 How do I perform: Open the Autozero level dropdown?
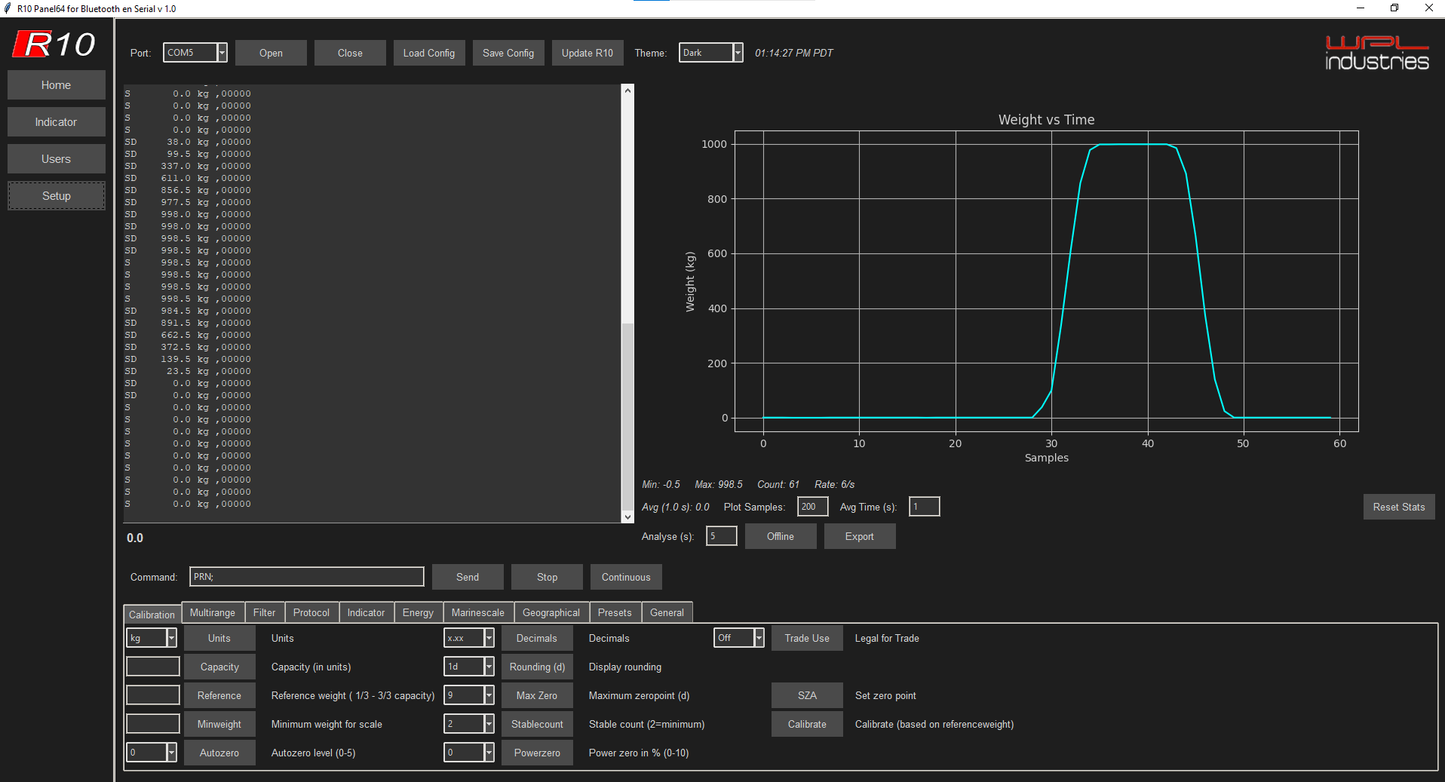[171, 752]
